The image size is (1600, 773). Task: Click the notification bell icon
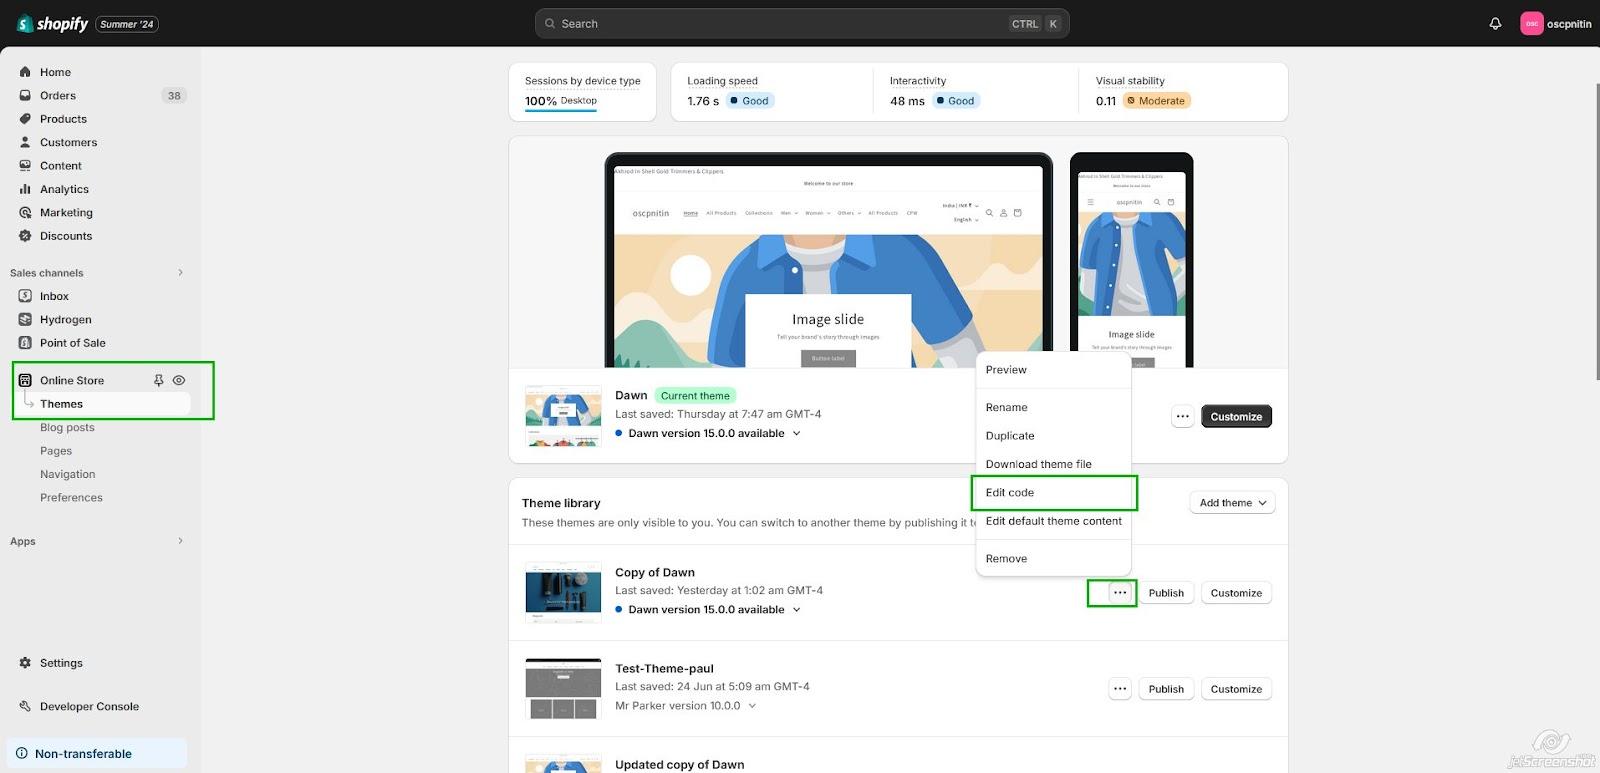(x=1495, y=24)
